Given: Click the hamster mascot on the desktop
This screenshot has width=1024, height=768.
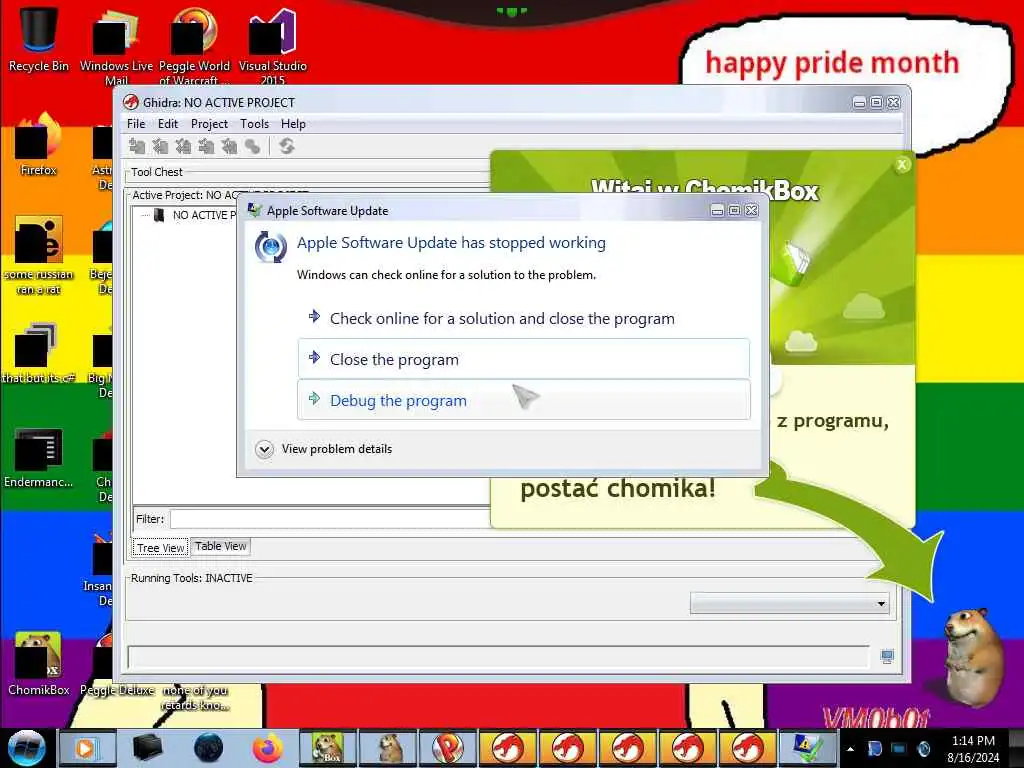Looking at the screenshot, I should pyautogui.click(x=974, y=656).
